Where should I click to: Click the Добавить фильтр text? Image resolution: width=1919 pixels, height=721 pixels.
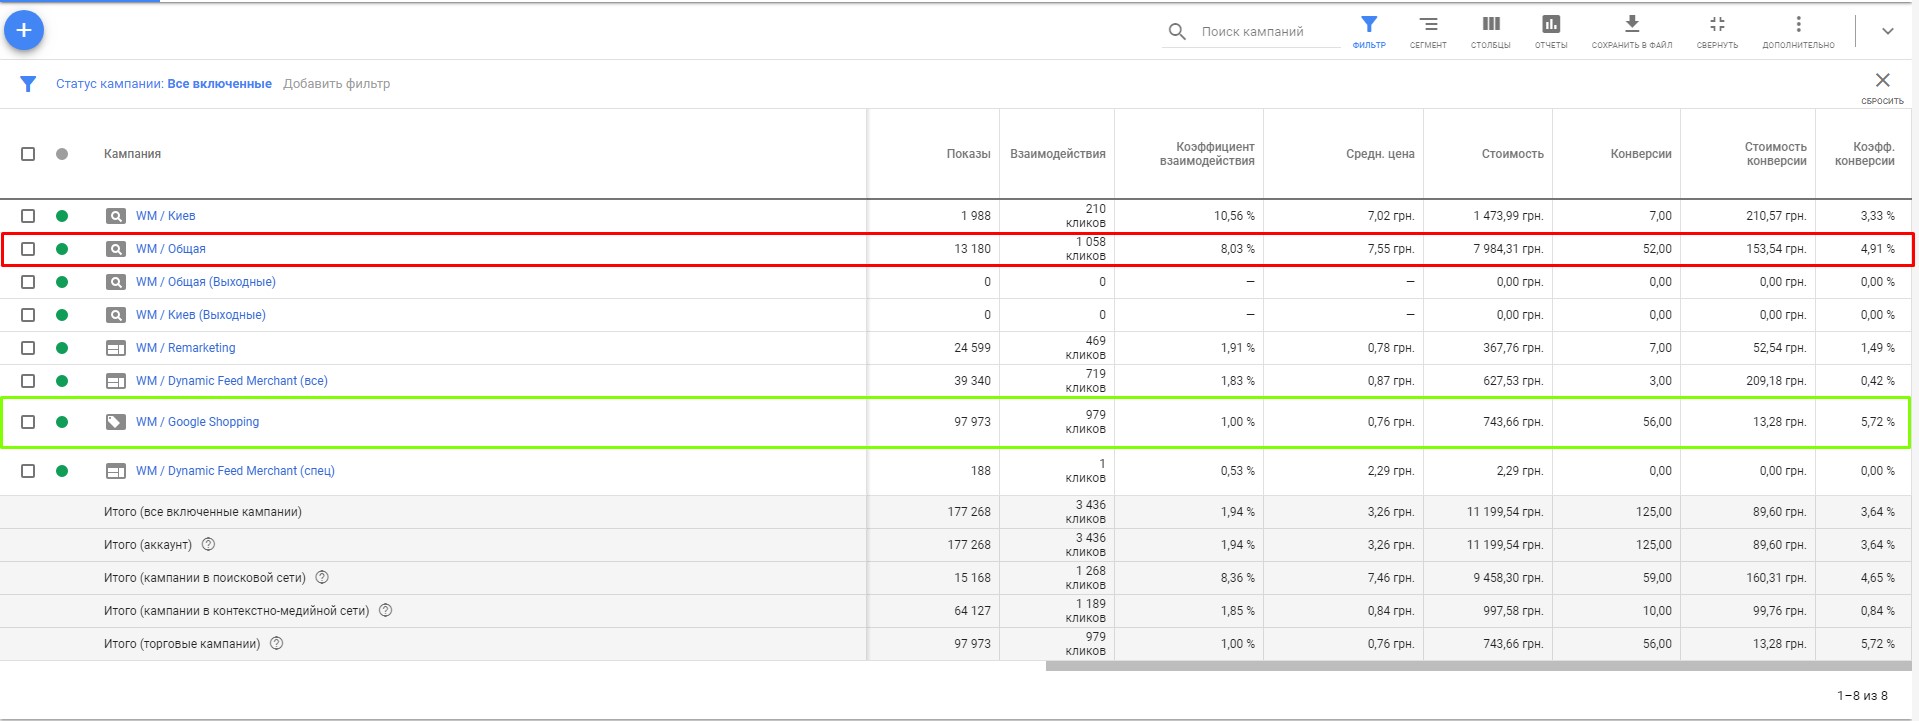[336, 84]
